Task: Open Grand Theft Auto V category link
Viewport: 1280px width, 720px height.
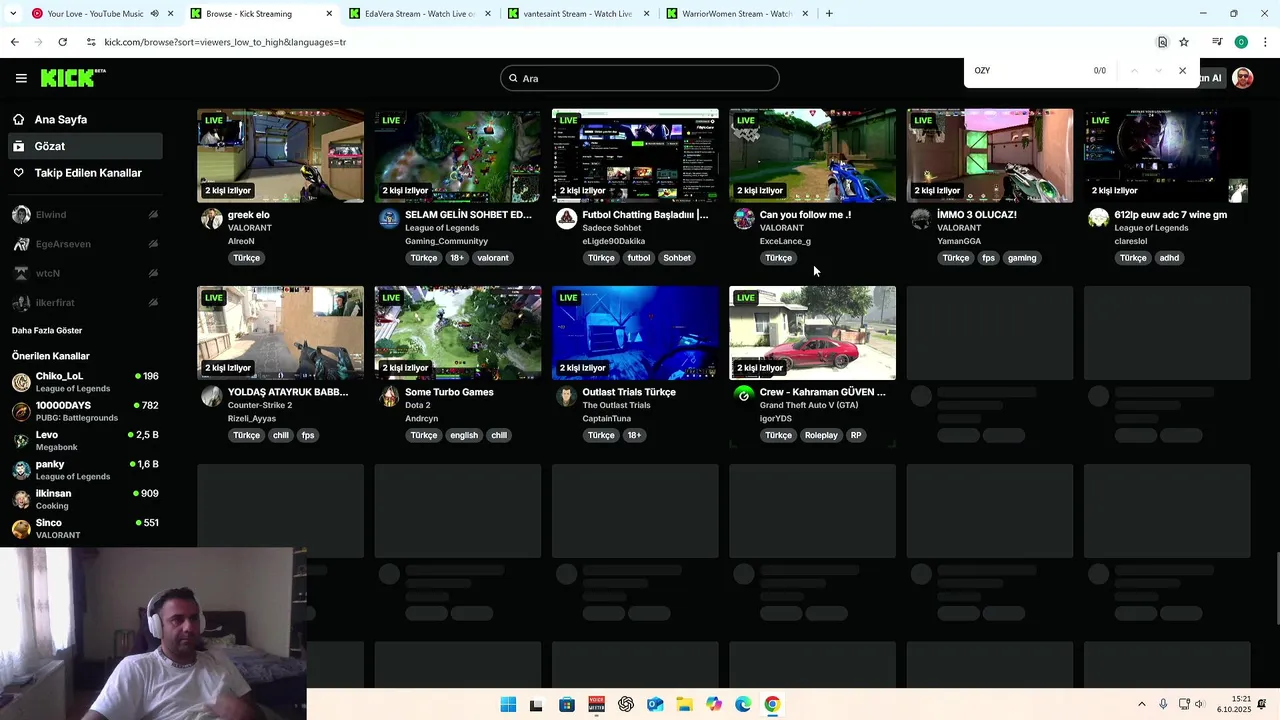Action: click(x=809, y=405)
